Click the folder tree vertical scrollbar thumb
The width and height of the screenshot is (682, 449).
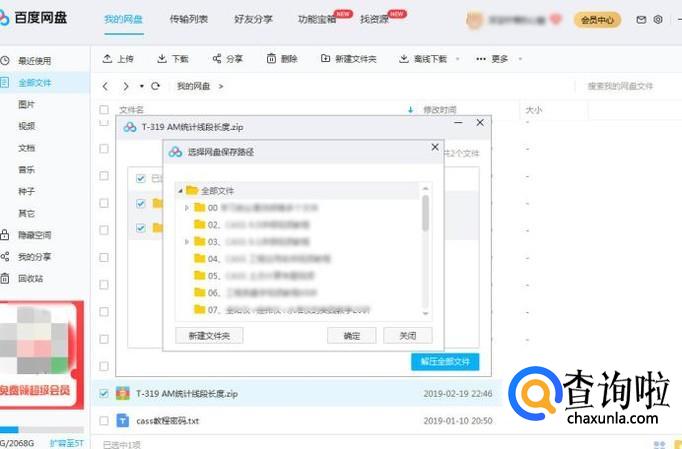(425, 213)
